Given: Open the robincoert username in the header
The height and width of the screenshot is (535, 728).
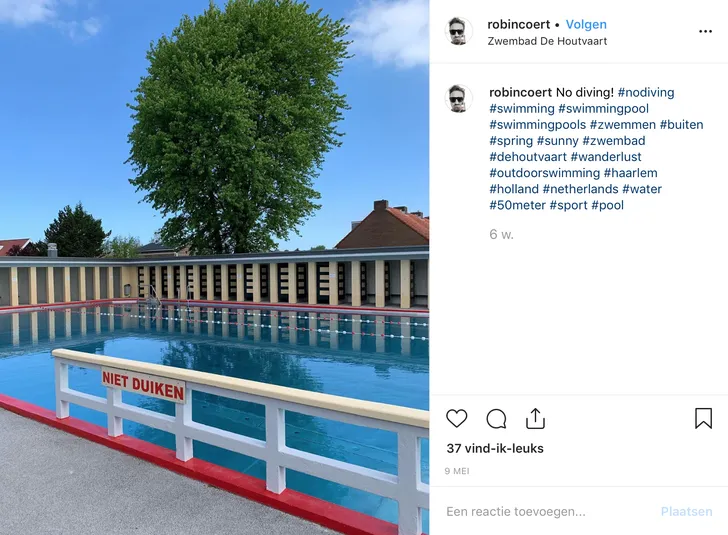Looking at the screenshot, I should [x=518, y=25].
